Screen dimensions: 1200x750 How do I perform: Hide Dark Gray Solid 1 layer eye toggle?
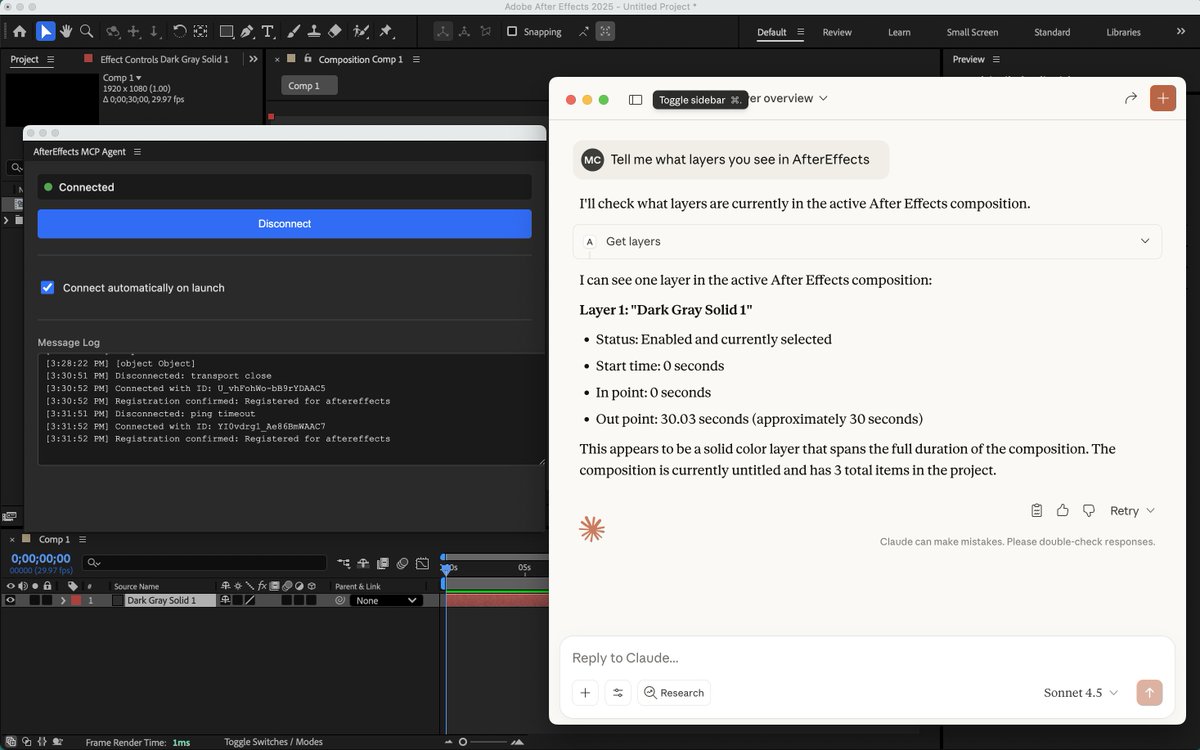pyautogui.click(x=10, y=601)
